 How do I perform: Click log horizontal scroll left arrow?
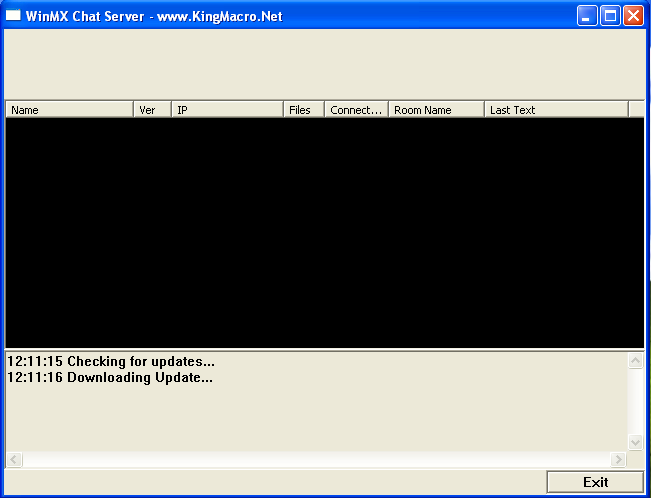click(14, 459)
